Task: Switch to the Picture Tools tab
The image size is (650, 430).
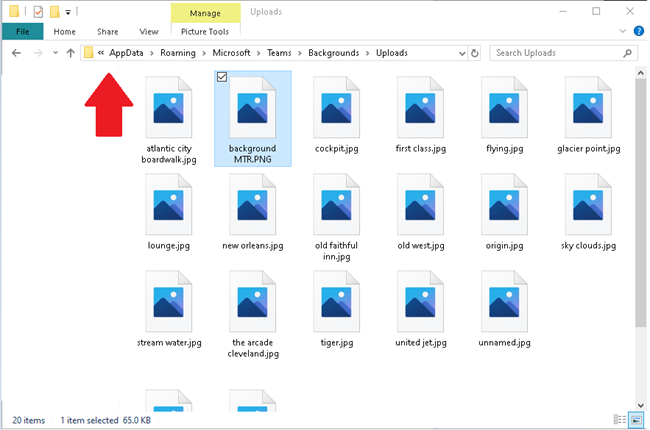Action: (205, 32)
